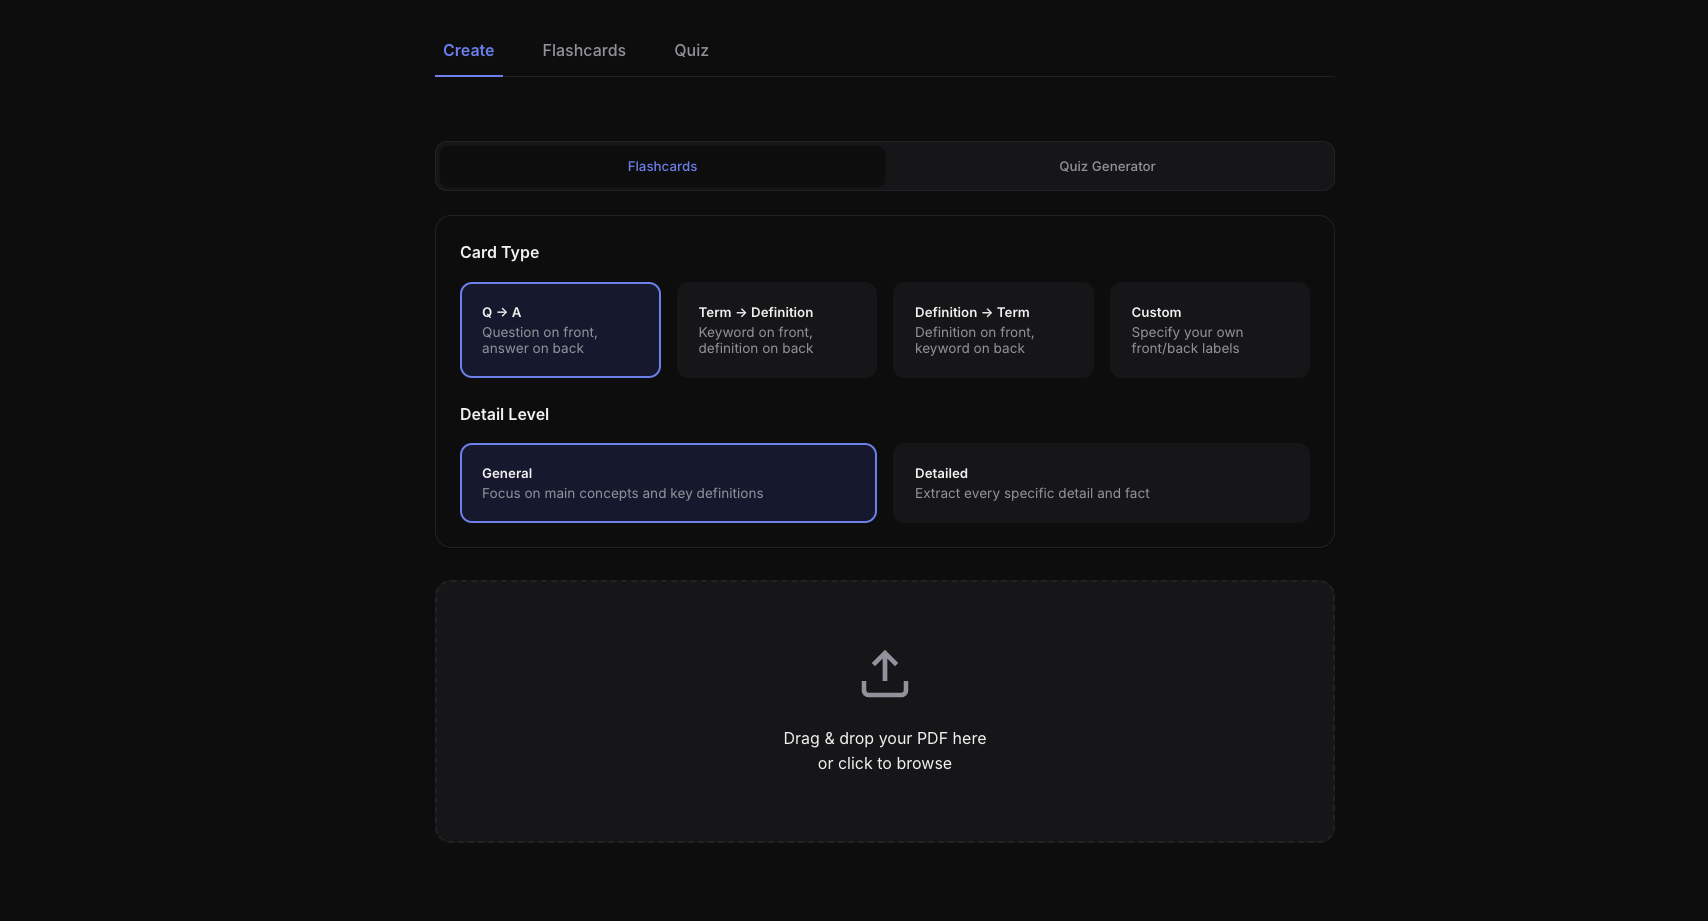
Task: Click the Detail Level section heading
Action: pyautogui.click(x=504, y=414)
